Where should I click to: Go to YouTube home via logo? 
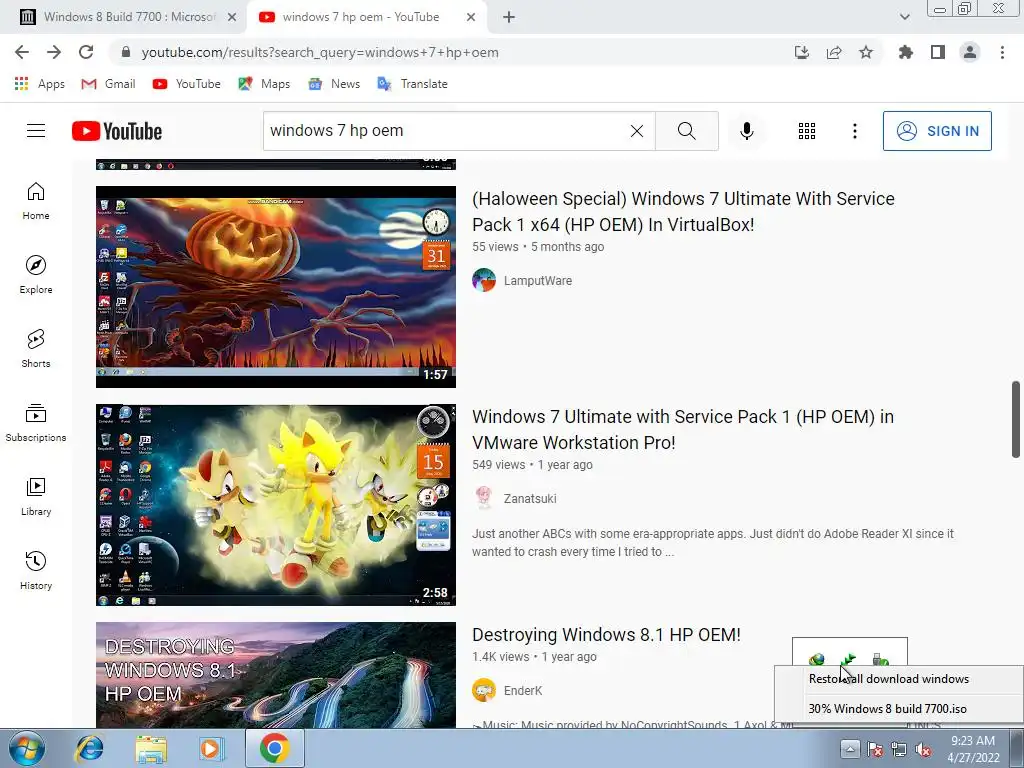click(117, 131)
